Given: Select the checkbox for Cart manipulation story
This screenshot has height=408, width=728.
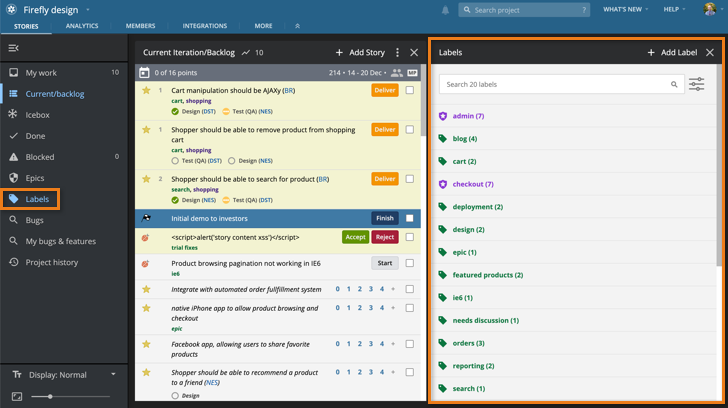Looking at the screenshot, I should tap(410, 91).
